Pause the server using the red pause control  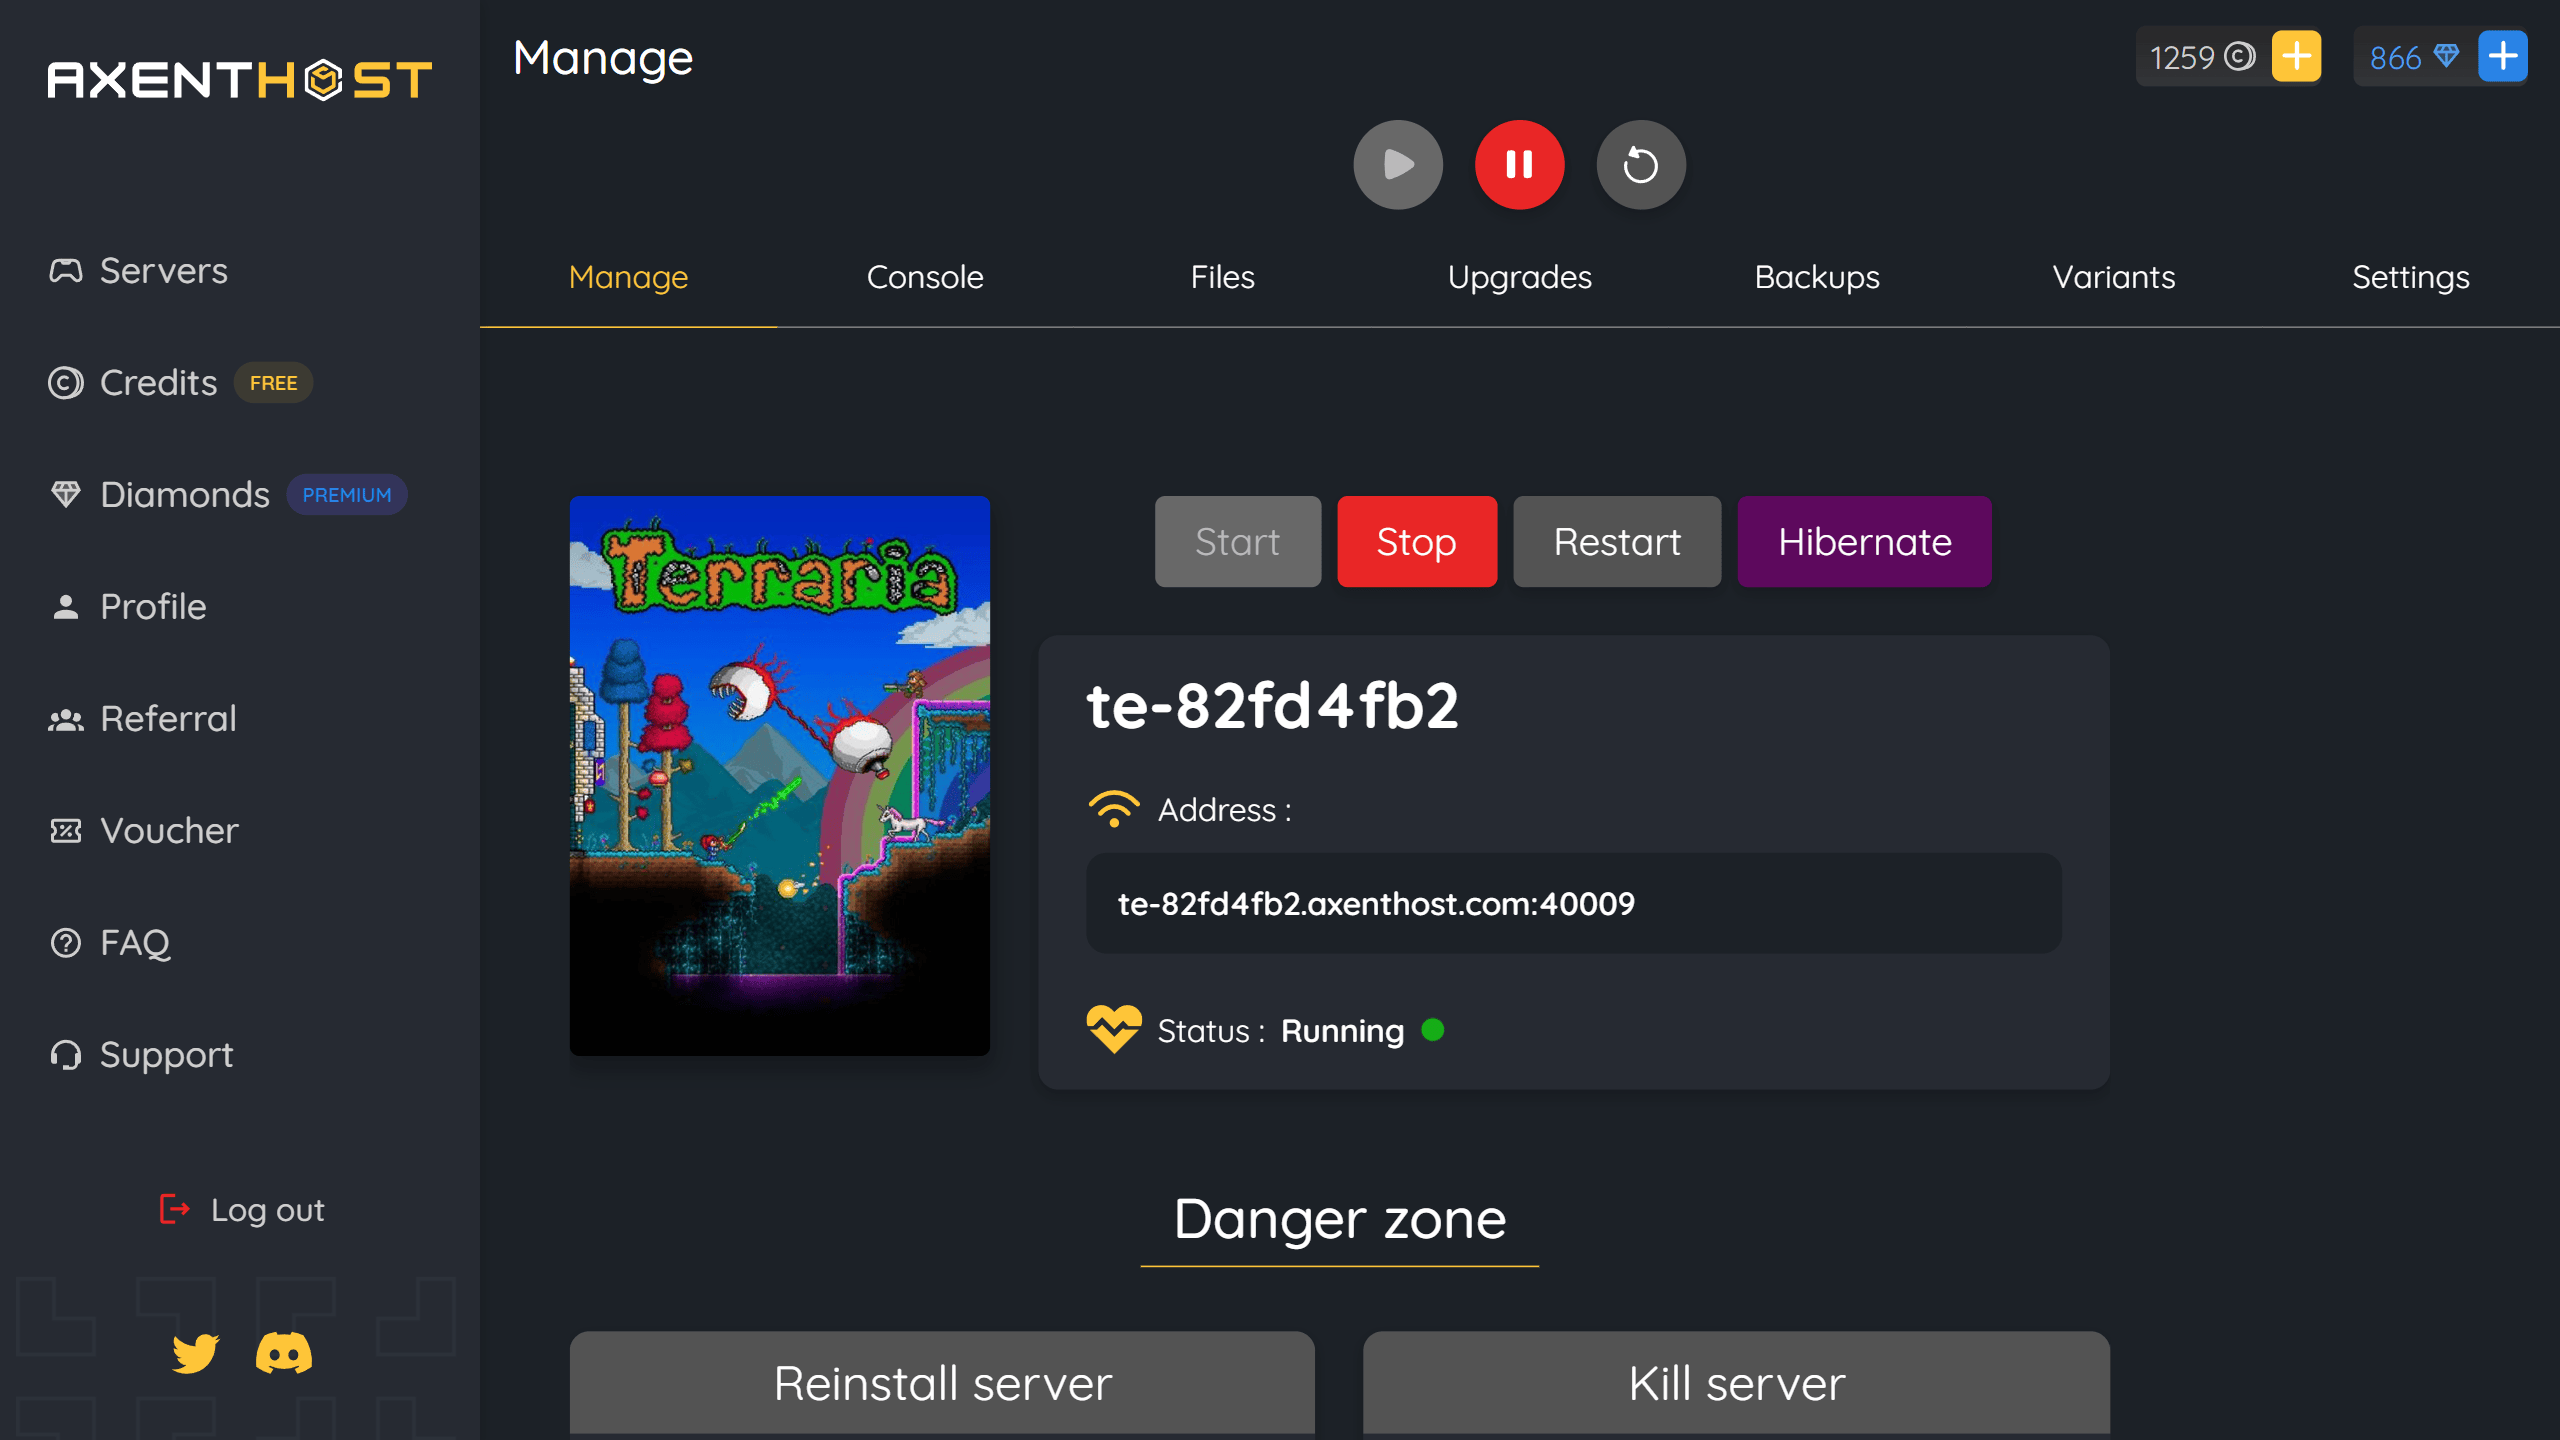pos(1519,164)
